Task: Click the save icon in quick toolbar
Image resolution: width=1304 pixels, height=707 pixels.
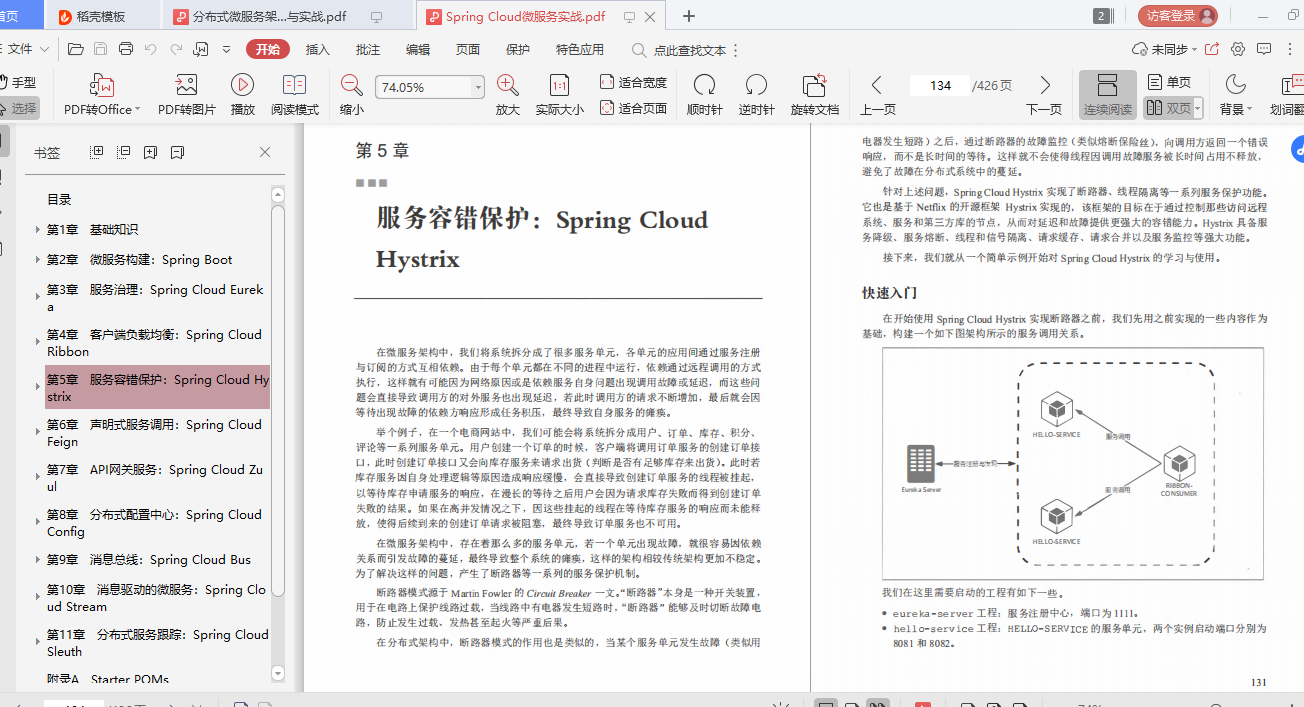Action: pos(100,49)
